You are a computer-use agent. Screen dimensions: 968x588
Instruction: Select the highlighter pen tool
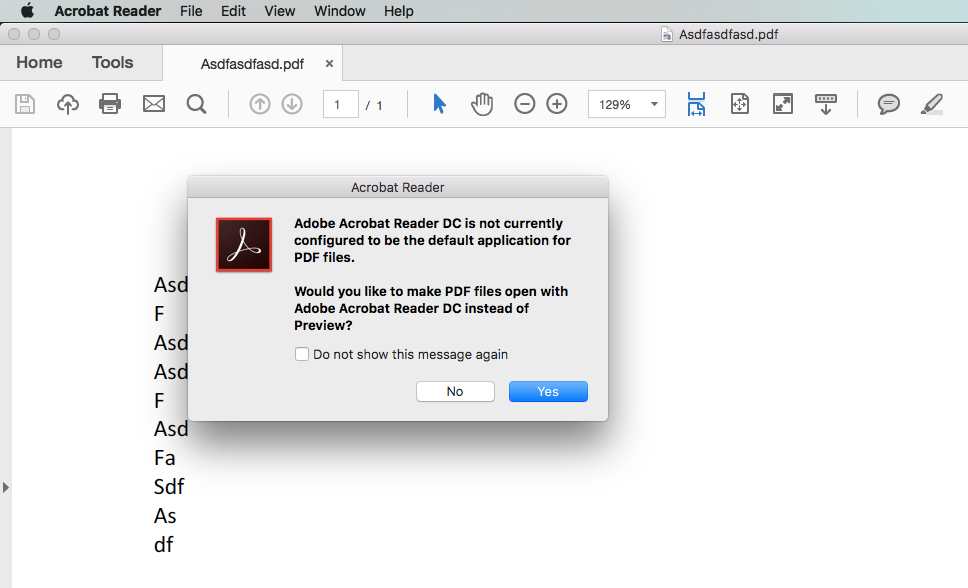932,104
